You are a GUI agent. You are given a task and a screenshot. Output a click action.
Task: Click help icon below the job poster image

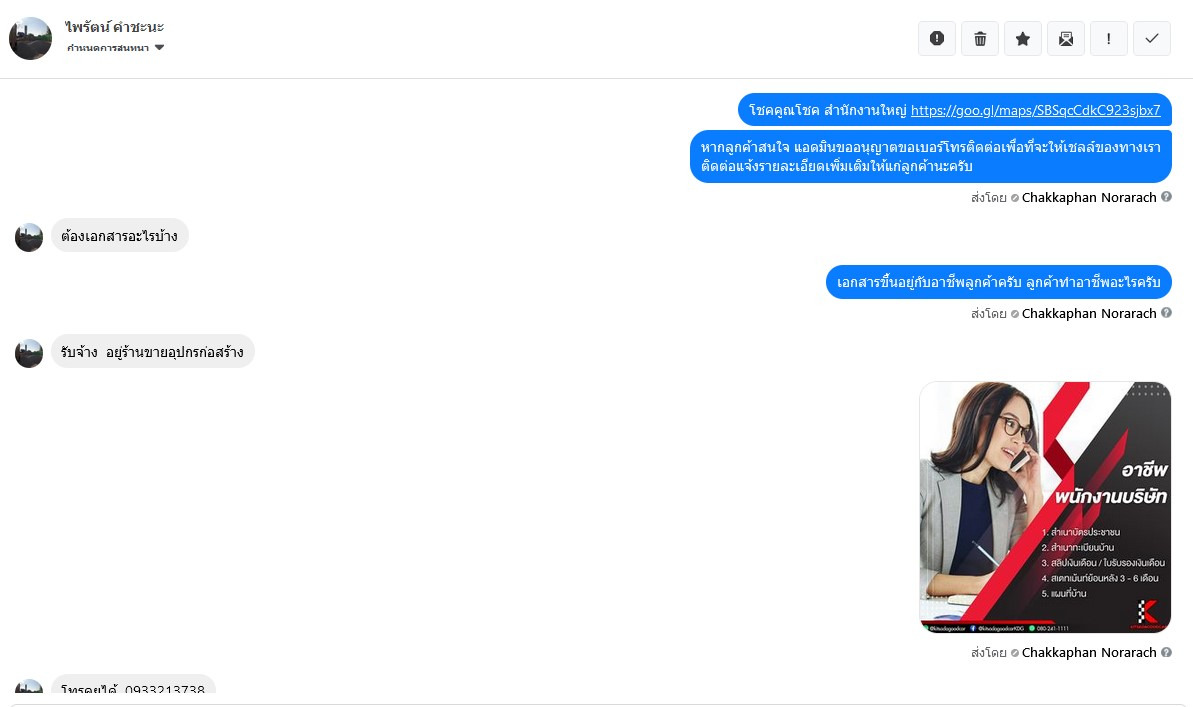[1166, 652]
